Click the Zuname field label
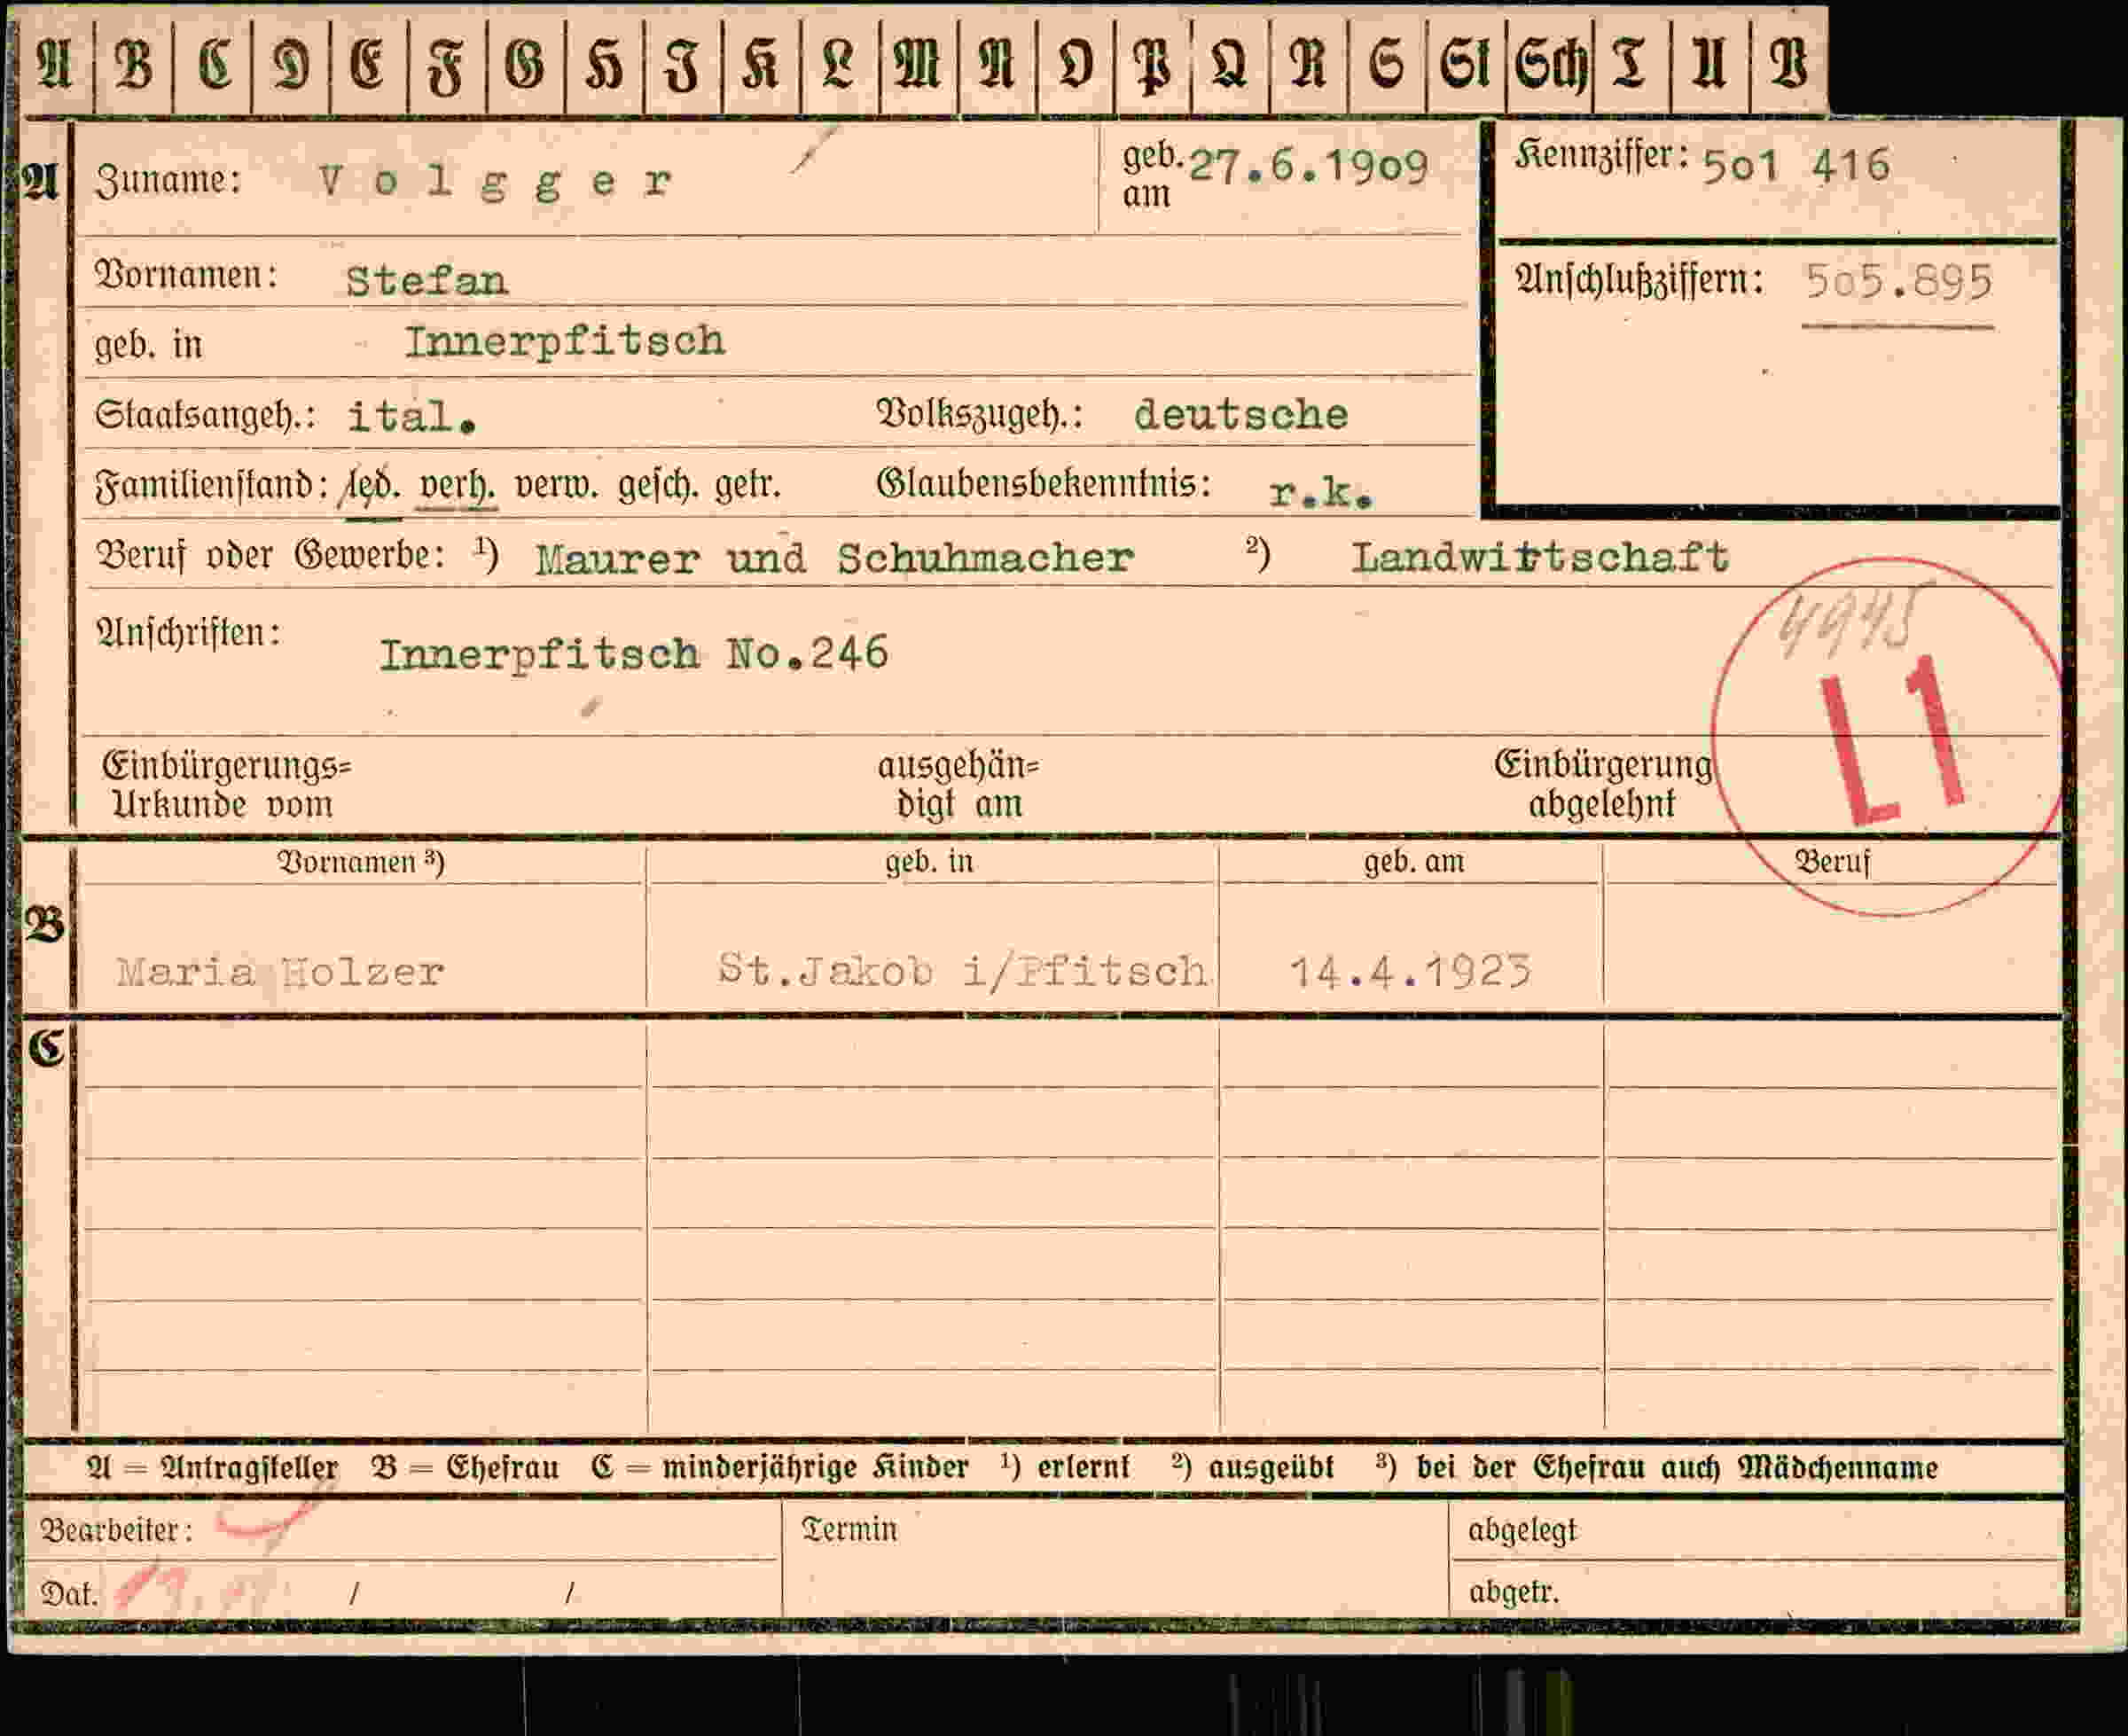Image resolution: width=2128 pixels, height=1736 pixels. click(167, 181)
